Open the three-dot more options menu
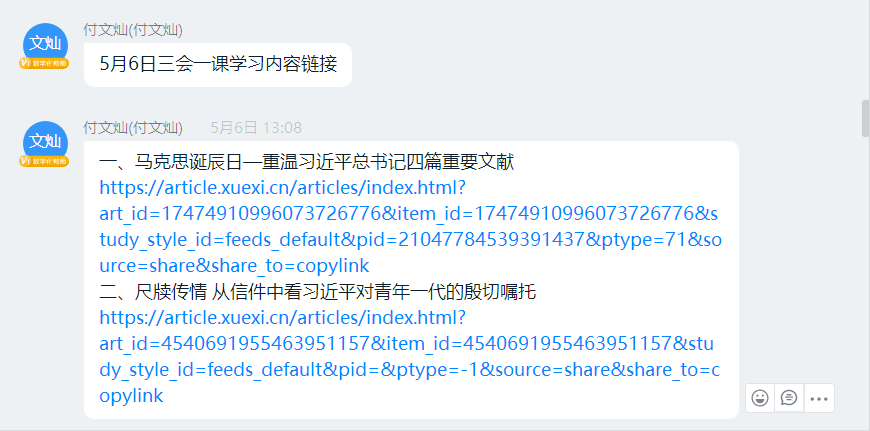The width and height of the screenshot is (870, 431). [x=819, y=397]
